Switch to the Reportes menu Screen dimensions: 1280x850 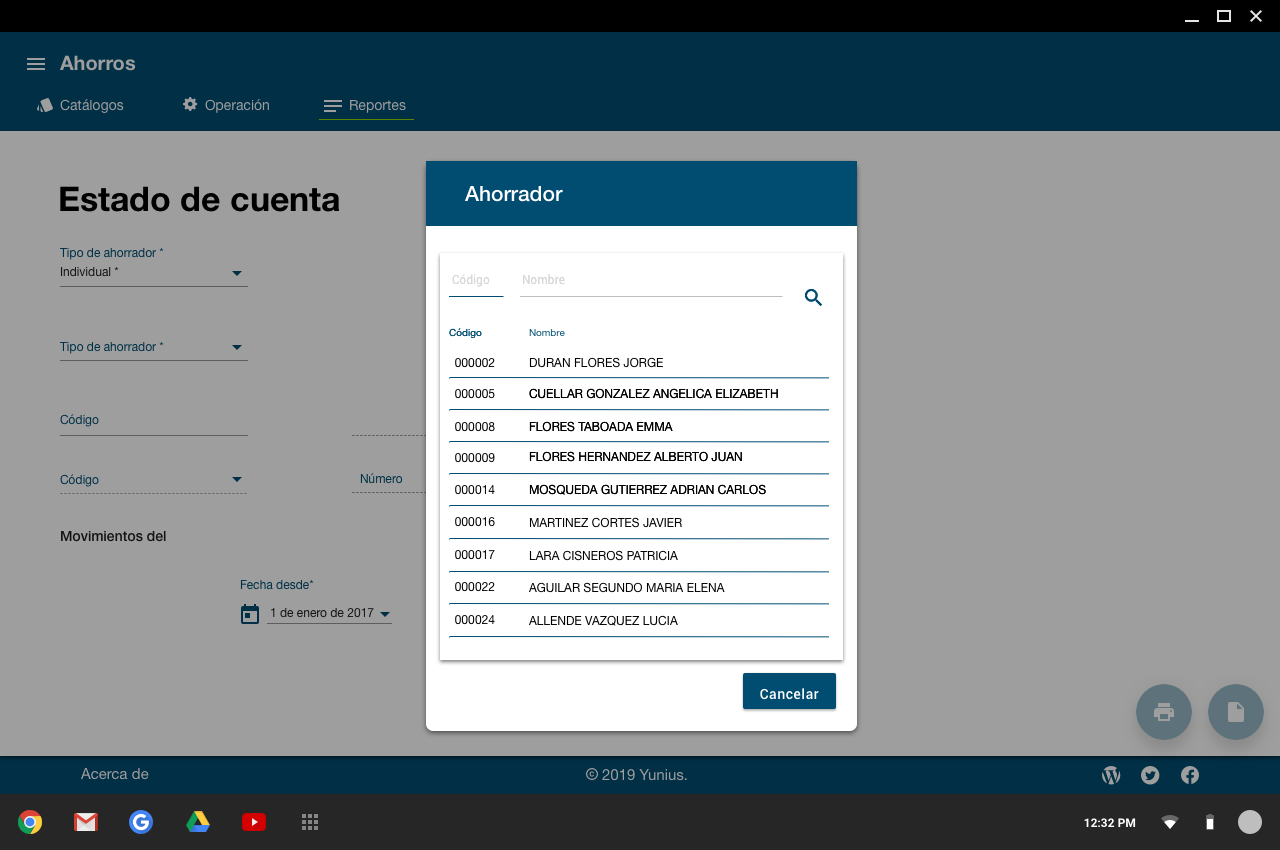(366, 106)
